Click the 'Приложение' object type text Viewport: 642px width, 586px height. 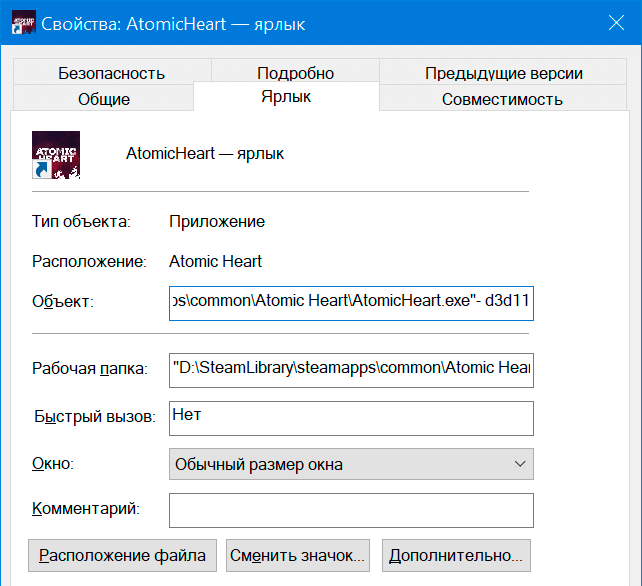coord(217,222)
